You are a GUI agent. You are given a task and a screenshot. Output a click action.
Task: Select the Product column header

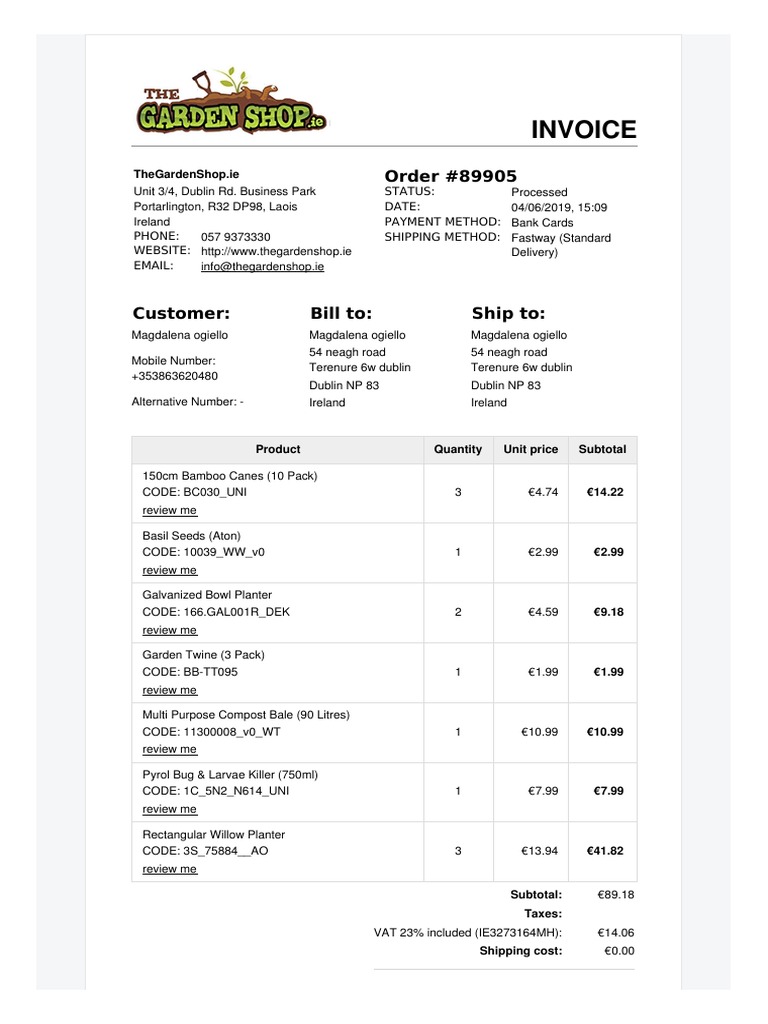pos(278,449)
